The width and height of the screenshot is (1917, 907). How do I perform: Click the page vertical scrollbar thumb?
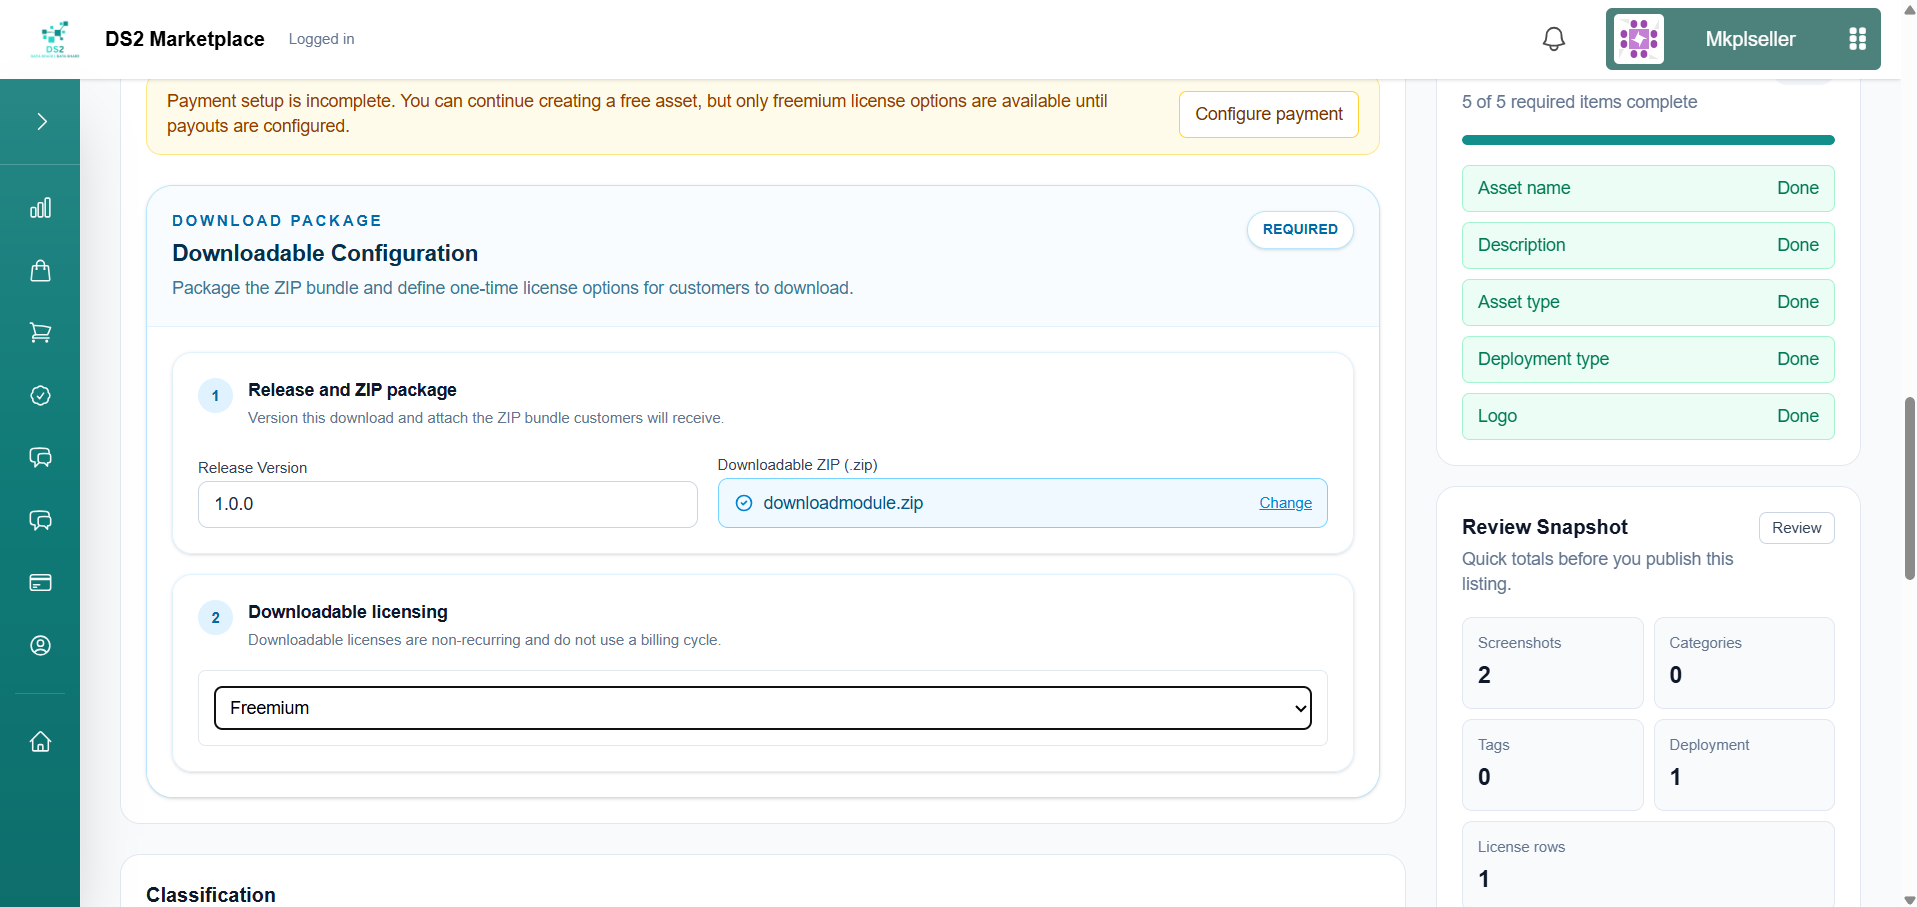click(x=1909, y=488)
